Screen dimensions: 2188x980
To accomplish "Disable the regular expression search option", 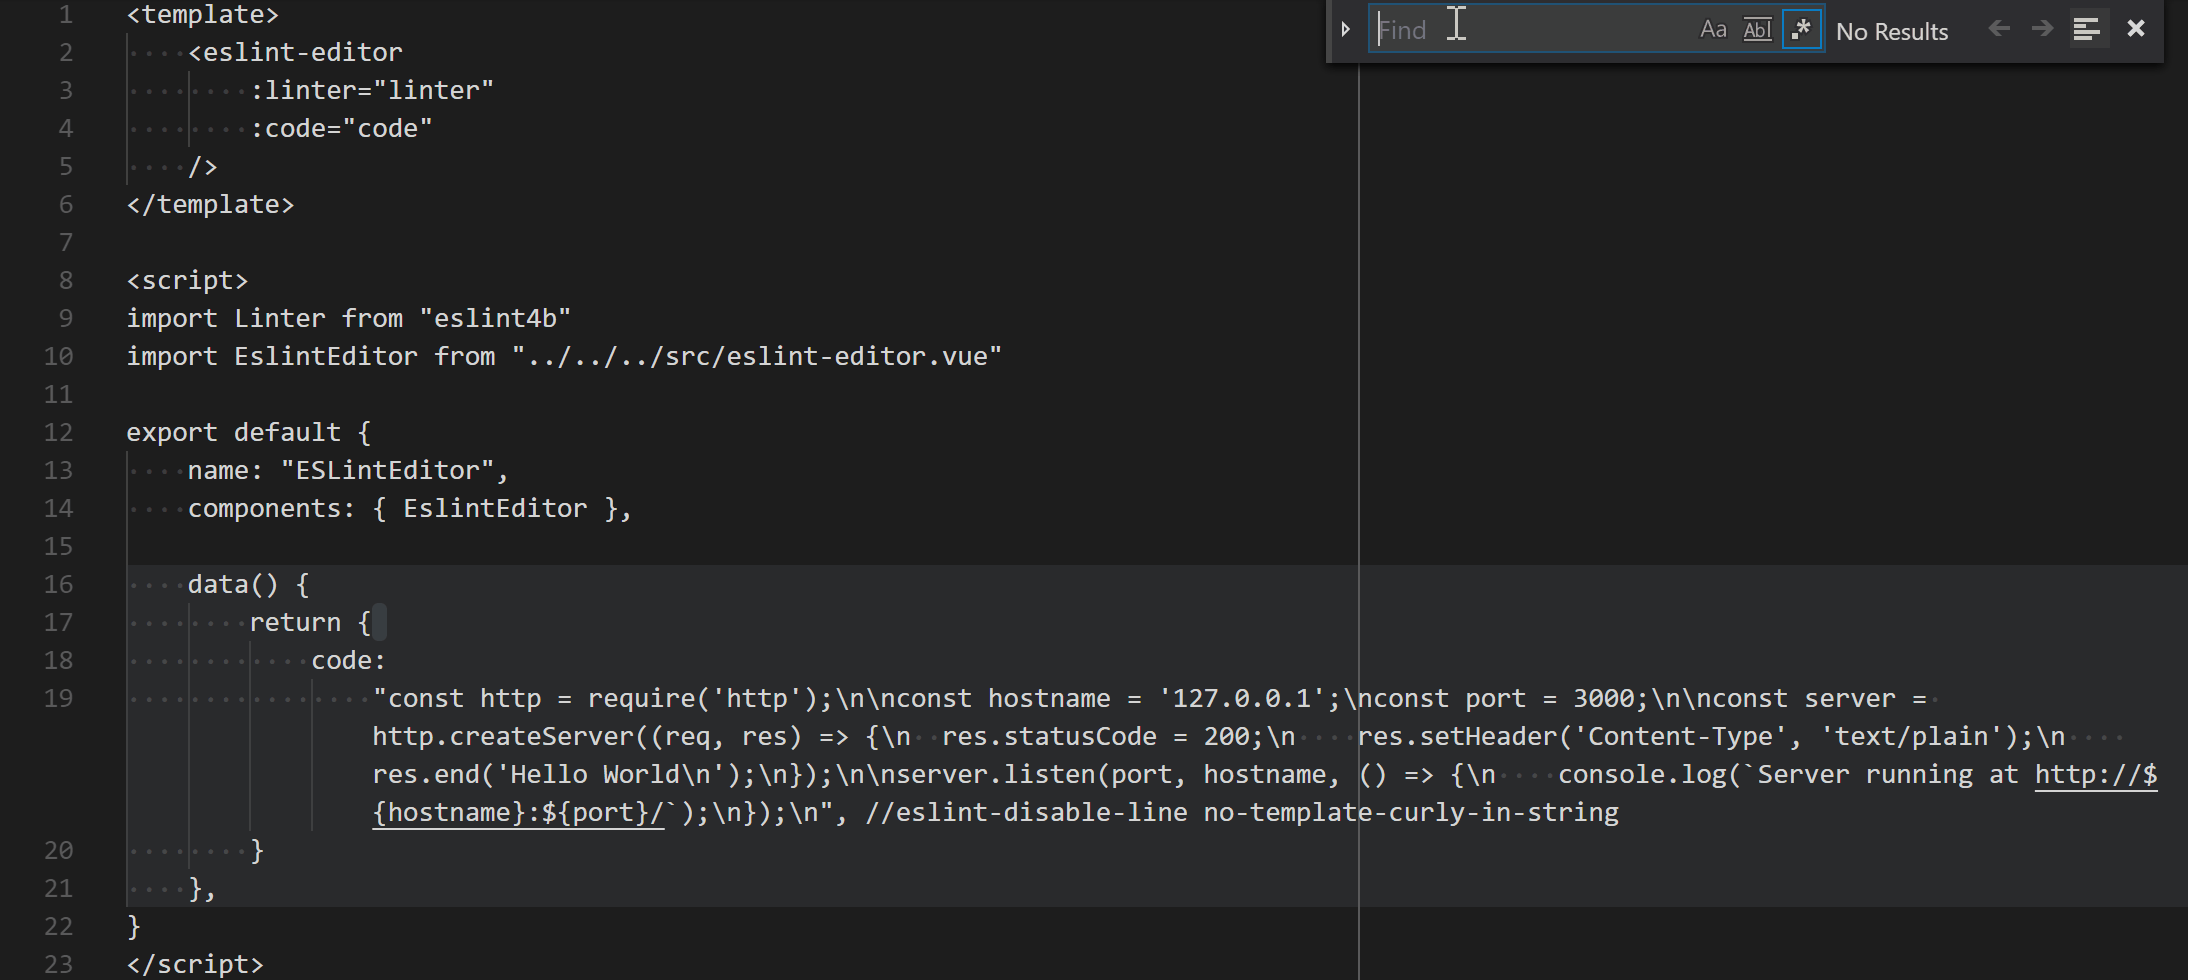I will coord(1801,28).
